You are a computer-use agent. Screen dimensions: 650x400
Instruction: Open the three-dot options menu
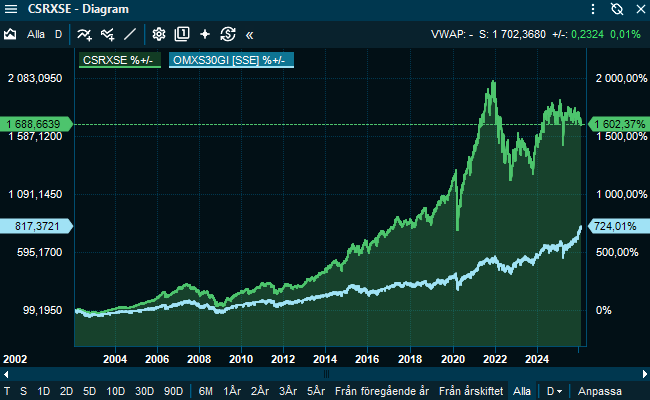coord(594,9)
